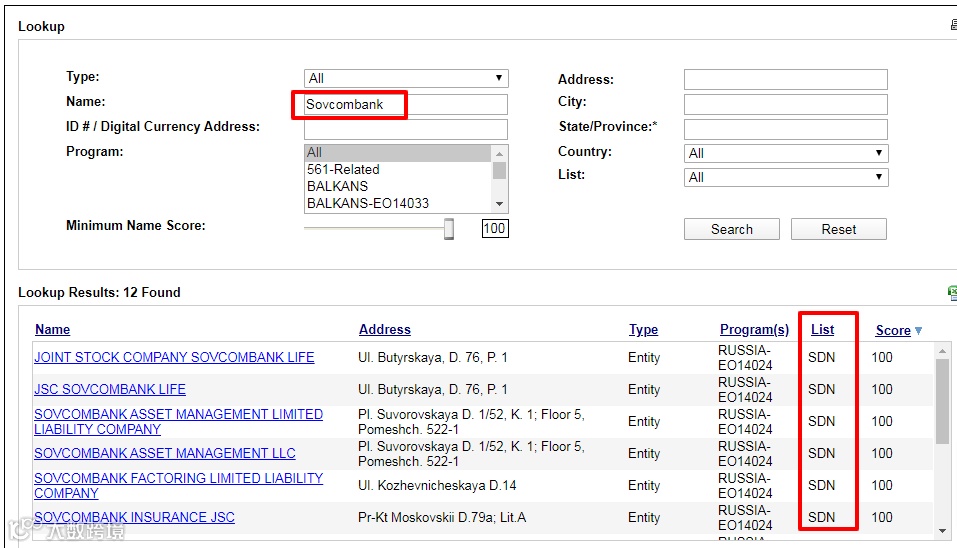Click Program list scroll-down arrow
Image resolution: width=957 pixels, height=548 pixels.
pos(499,204)
